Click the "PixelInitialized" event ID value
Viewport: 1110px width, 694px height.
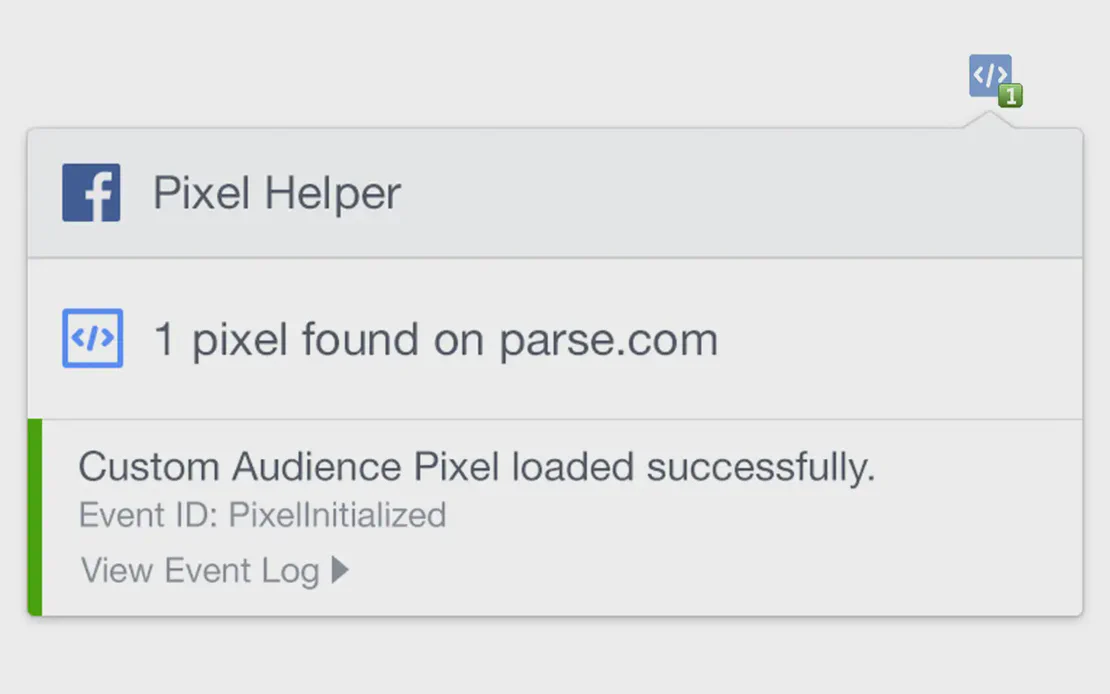point(337,516)
